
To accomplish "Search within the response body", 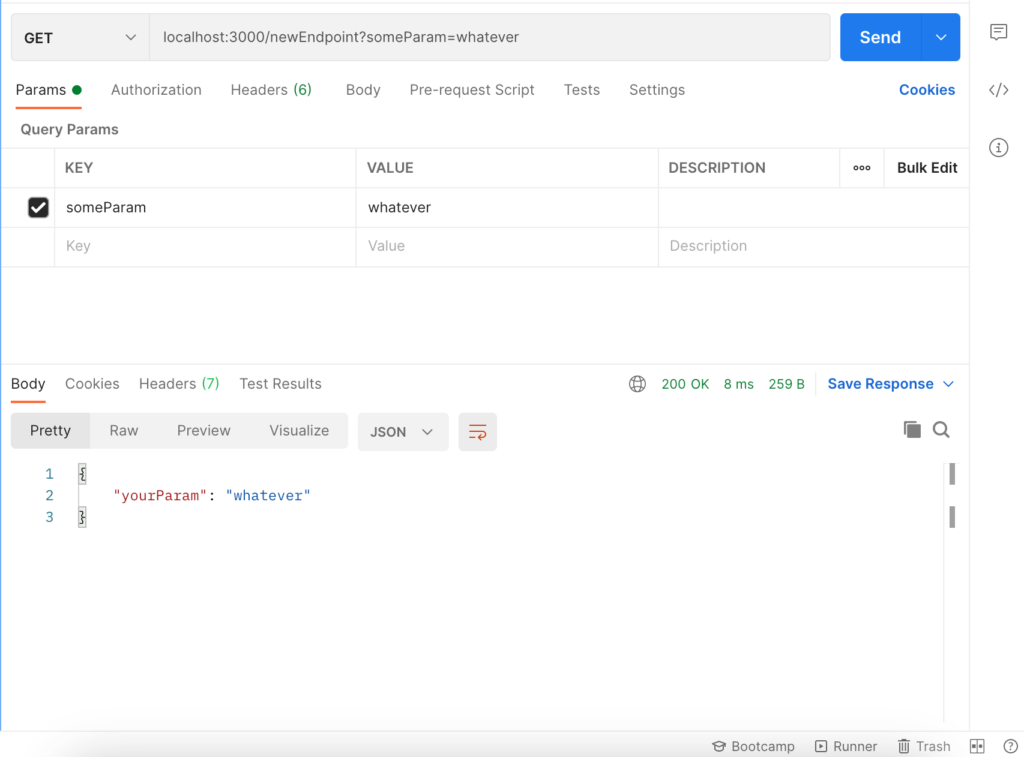I will (x=941, y=430).
